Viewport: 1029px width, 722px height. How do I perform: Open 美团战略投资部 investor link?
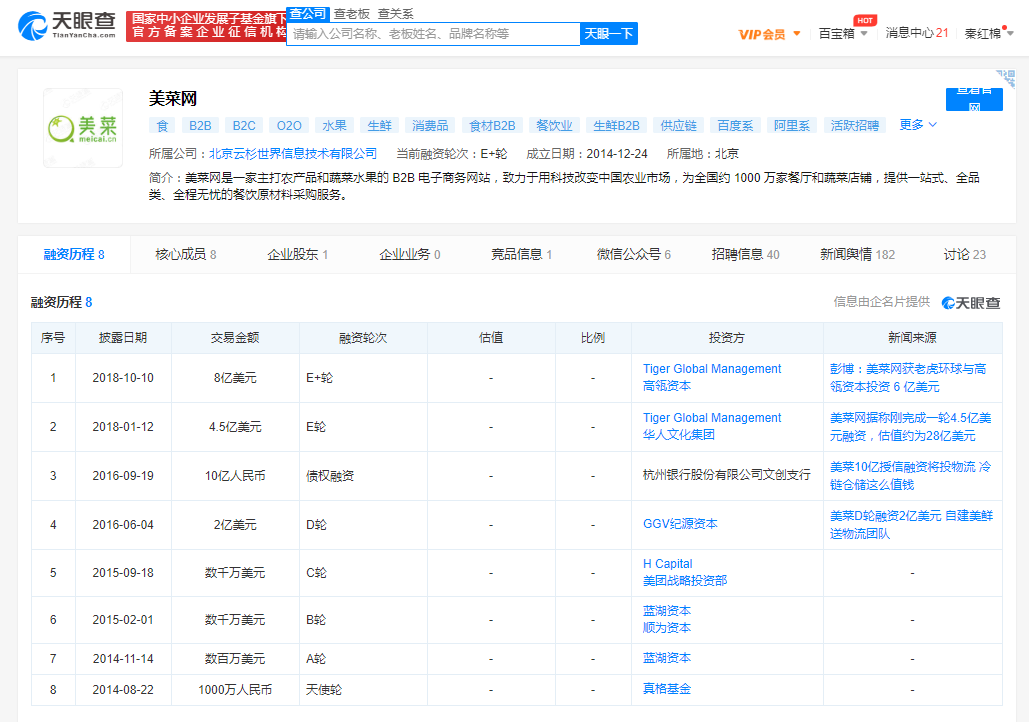pos(685,581)
